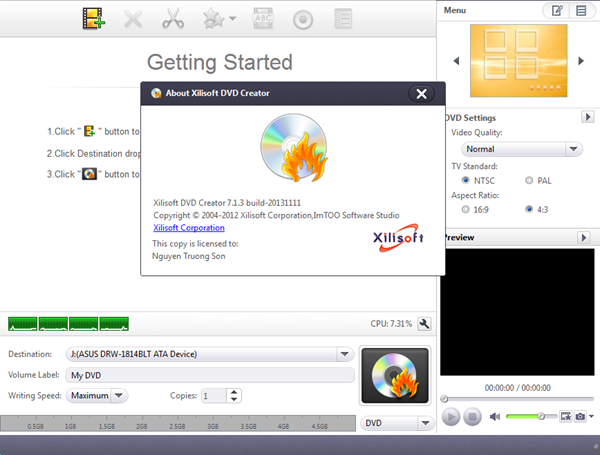600x455 pixels.
Task: Click the menu templates list icon
Action: click(x=581, y=11)
